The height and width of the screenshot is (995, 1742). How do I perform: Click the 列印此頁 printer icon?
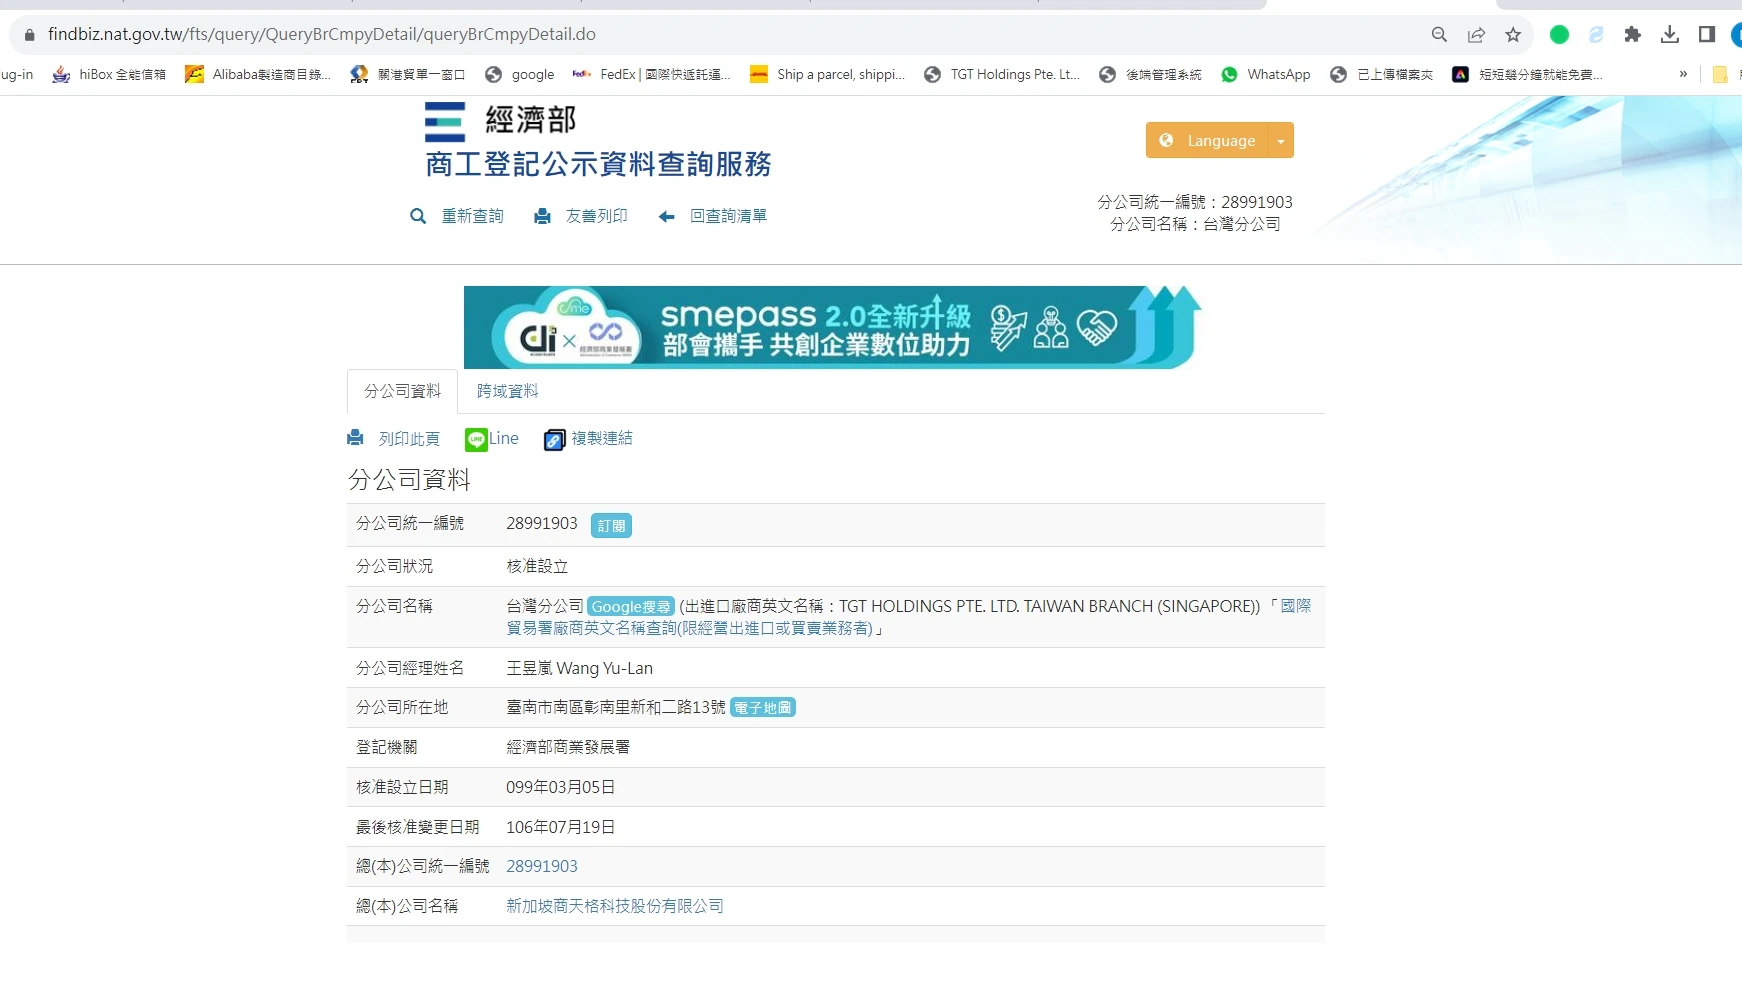tap(355, 438)
